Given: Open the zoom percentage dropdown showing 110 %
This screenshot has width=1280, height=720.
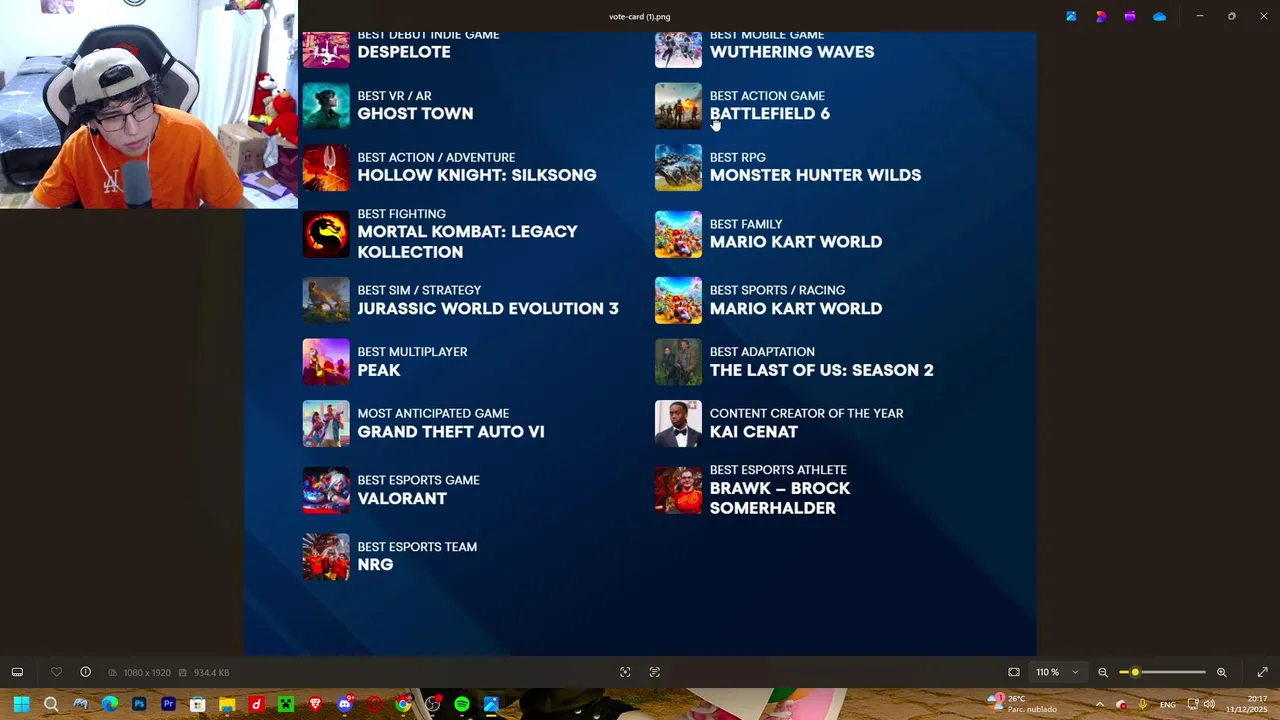Looking at the screenshot, I should point(1057,672).
